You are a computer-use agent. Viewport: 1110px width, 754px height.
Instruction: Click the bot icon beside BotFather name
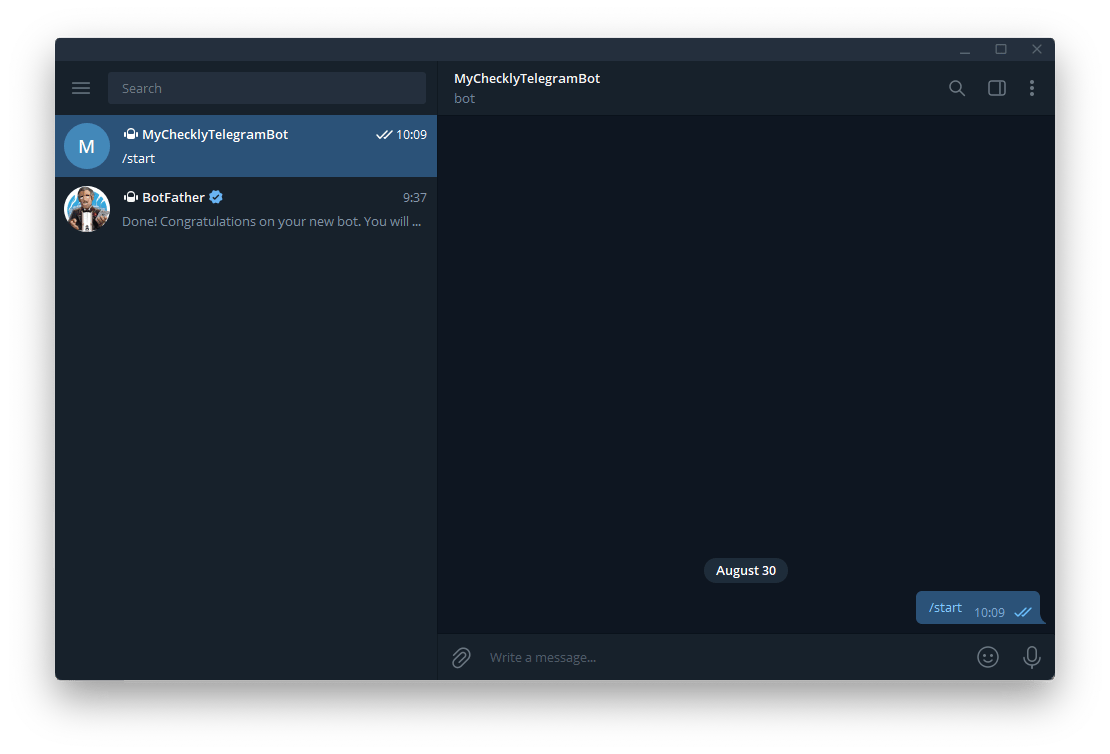click(130, 197)
